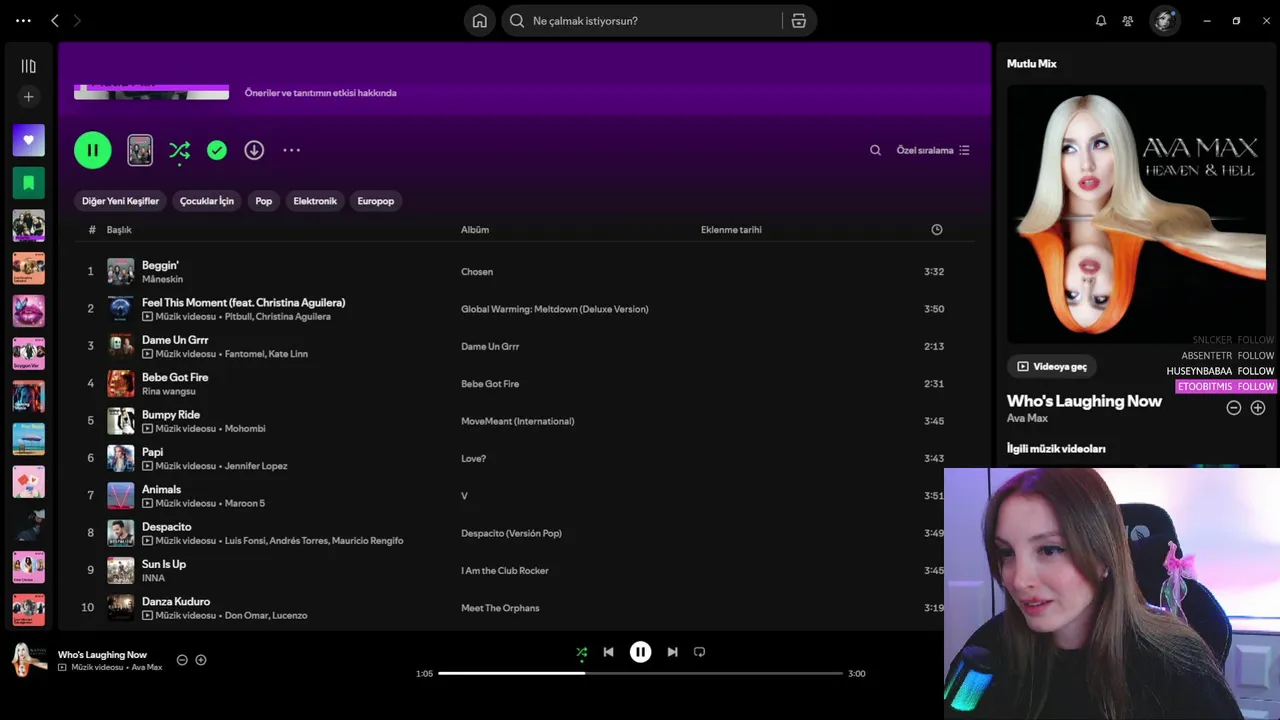Open artist Mohombi link
1280x720 pixels.
pyautogui.click(x=245, y=429)
